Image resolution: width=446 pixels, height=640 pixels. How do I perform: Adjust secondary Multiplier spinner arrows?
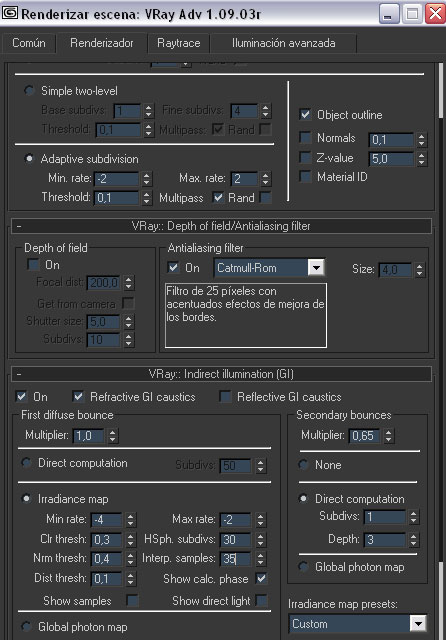(x=389, y=436)
